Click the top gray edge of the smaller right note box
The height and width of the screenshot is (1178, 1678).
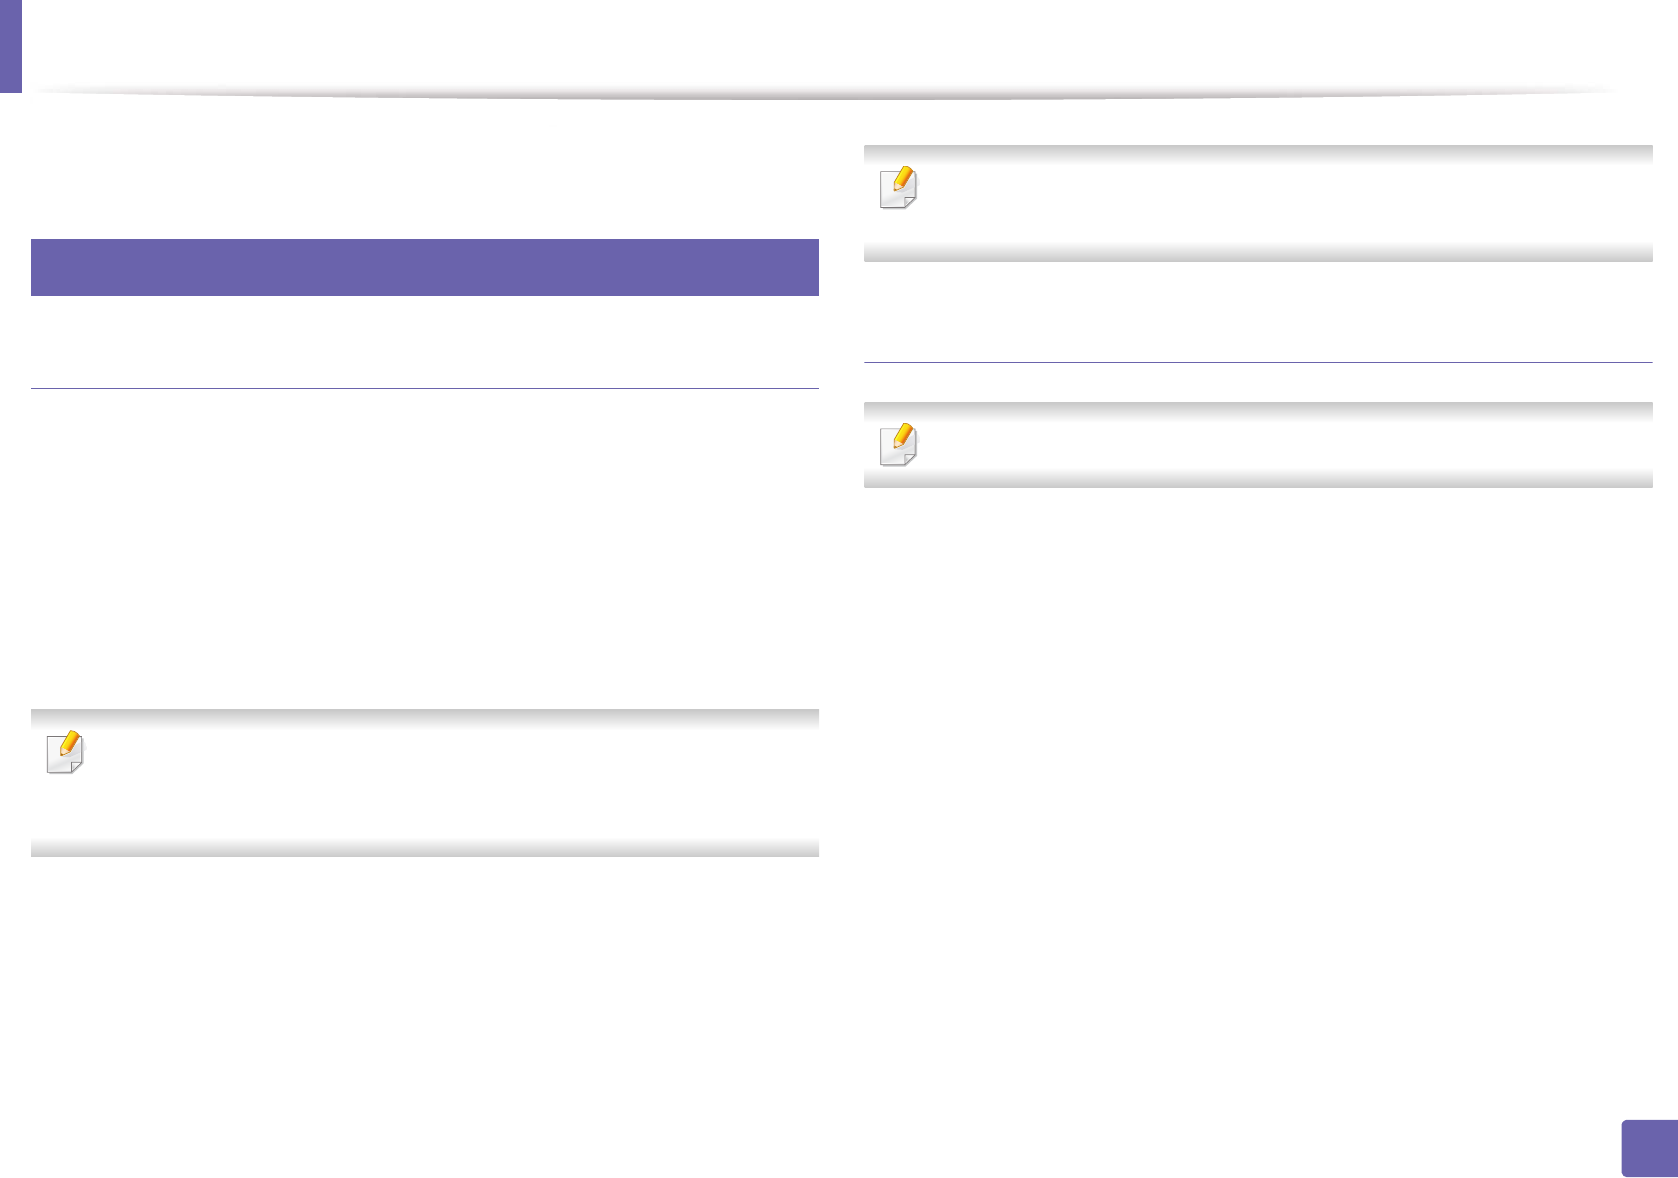click(x=1257, y=409)
